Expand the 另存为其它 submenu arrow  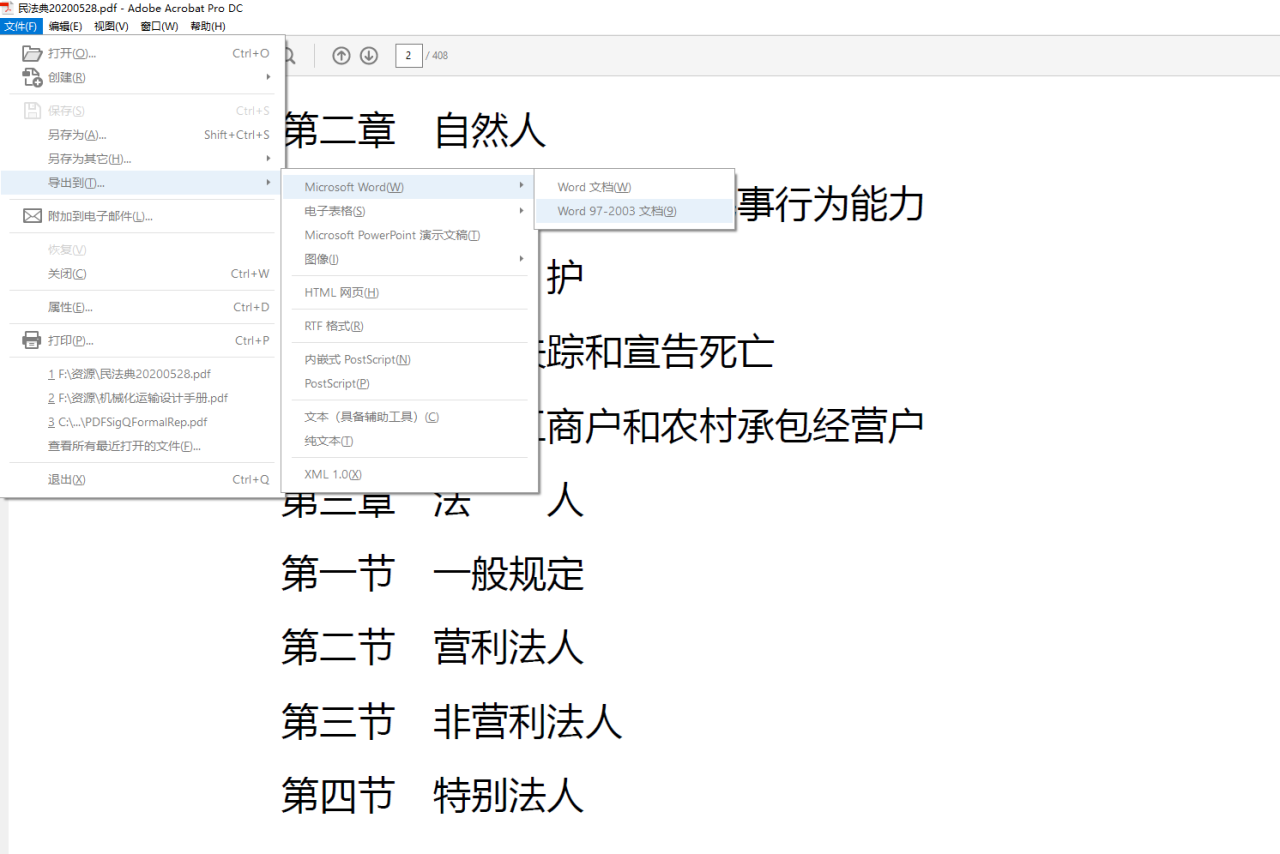[268, 158]
